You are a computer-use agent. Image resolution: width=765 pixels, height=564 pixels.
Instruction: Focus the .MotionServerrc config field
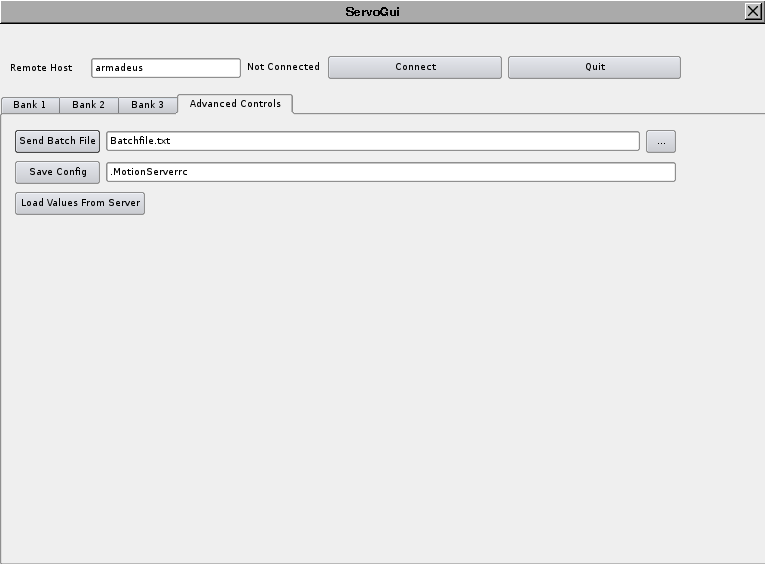coord(390,172)
